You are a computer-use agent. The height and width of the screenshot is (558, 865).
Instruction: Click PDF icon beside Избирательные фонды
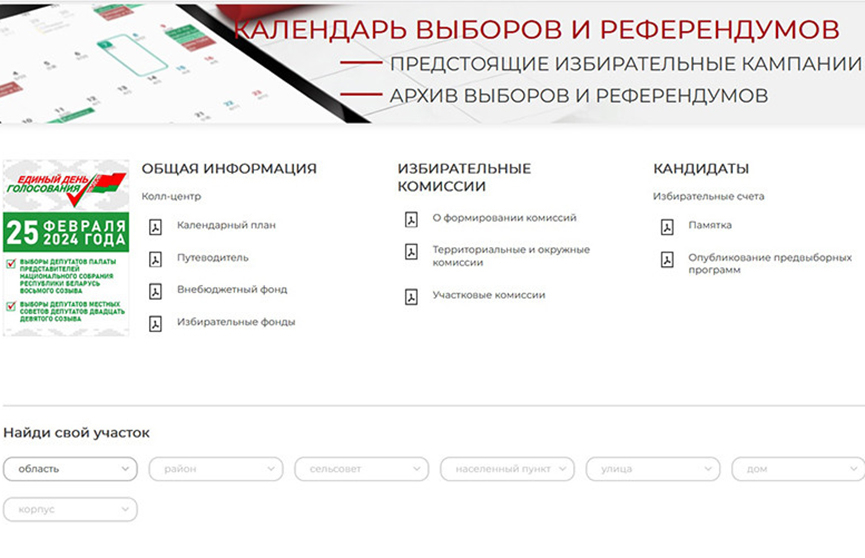pos(155,323)
